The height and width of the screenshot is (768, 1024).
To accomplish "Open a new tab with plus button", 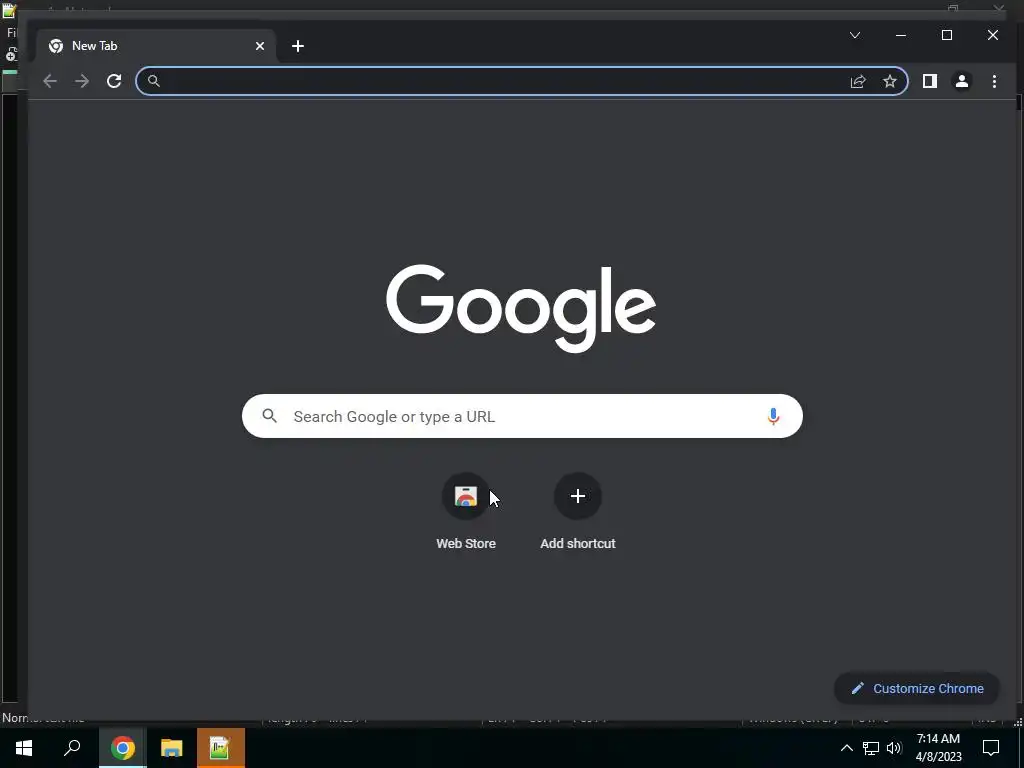I will 298,46.
